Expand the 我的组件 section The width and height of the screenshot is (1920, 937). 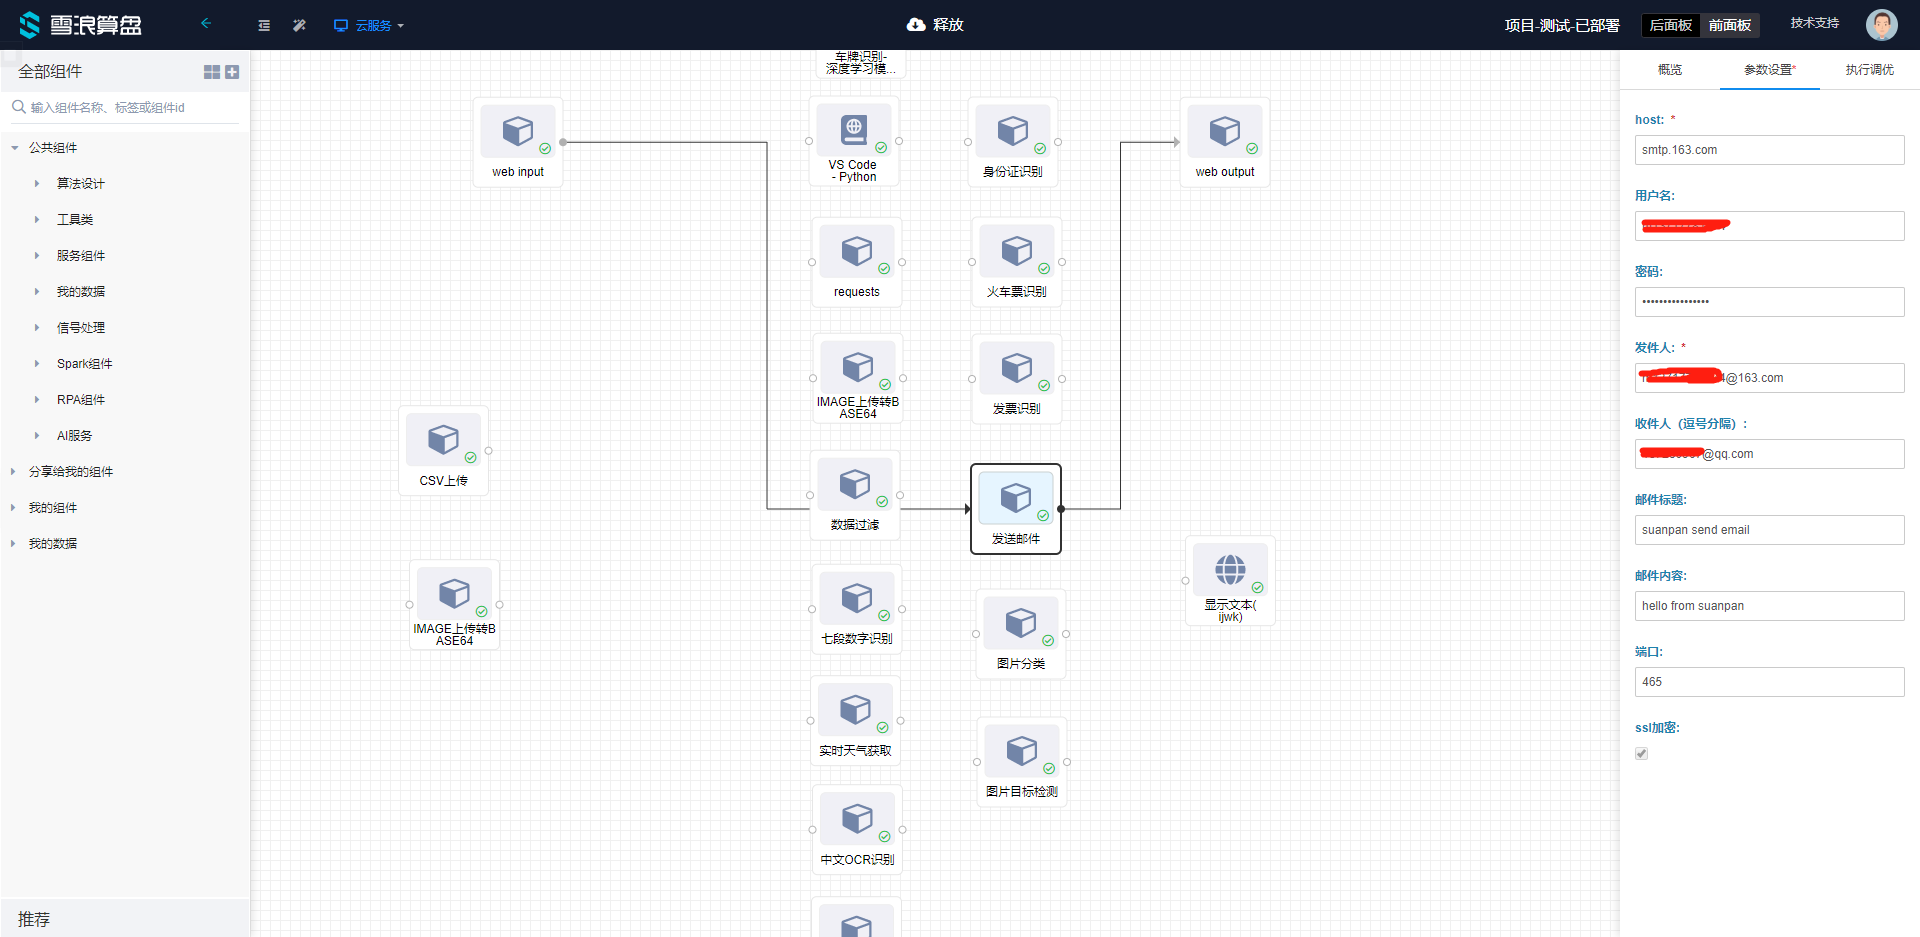pos(13,508)
